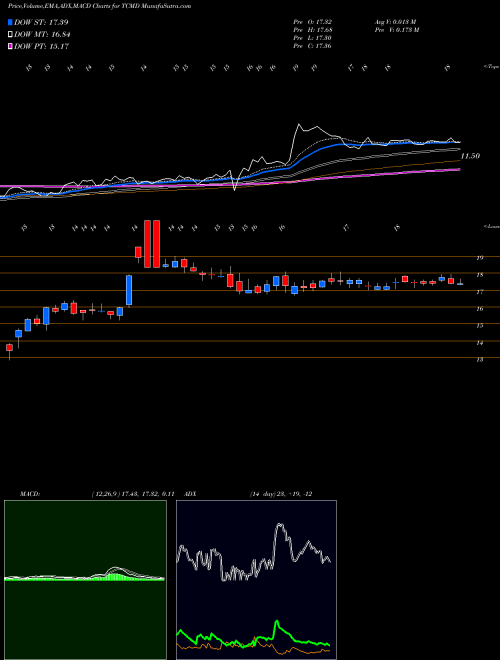
Task: Select the 'DOW ST: 17.39' legend text
Action: [x=41, y=22]
